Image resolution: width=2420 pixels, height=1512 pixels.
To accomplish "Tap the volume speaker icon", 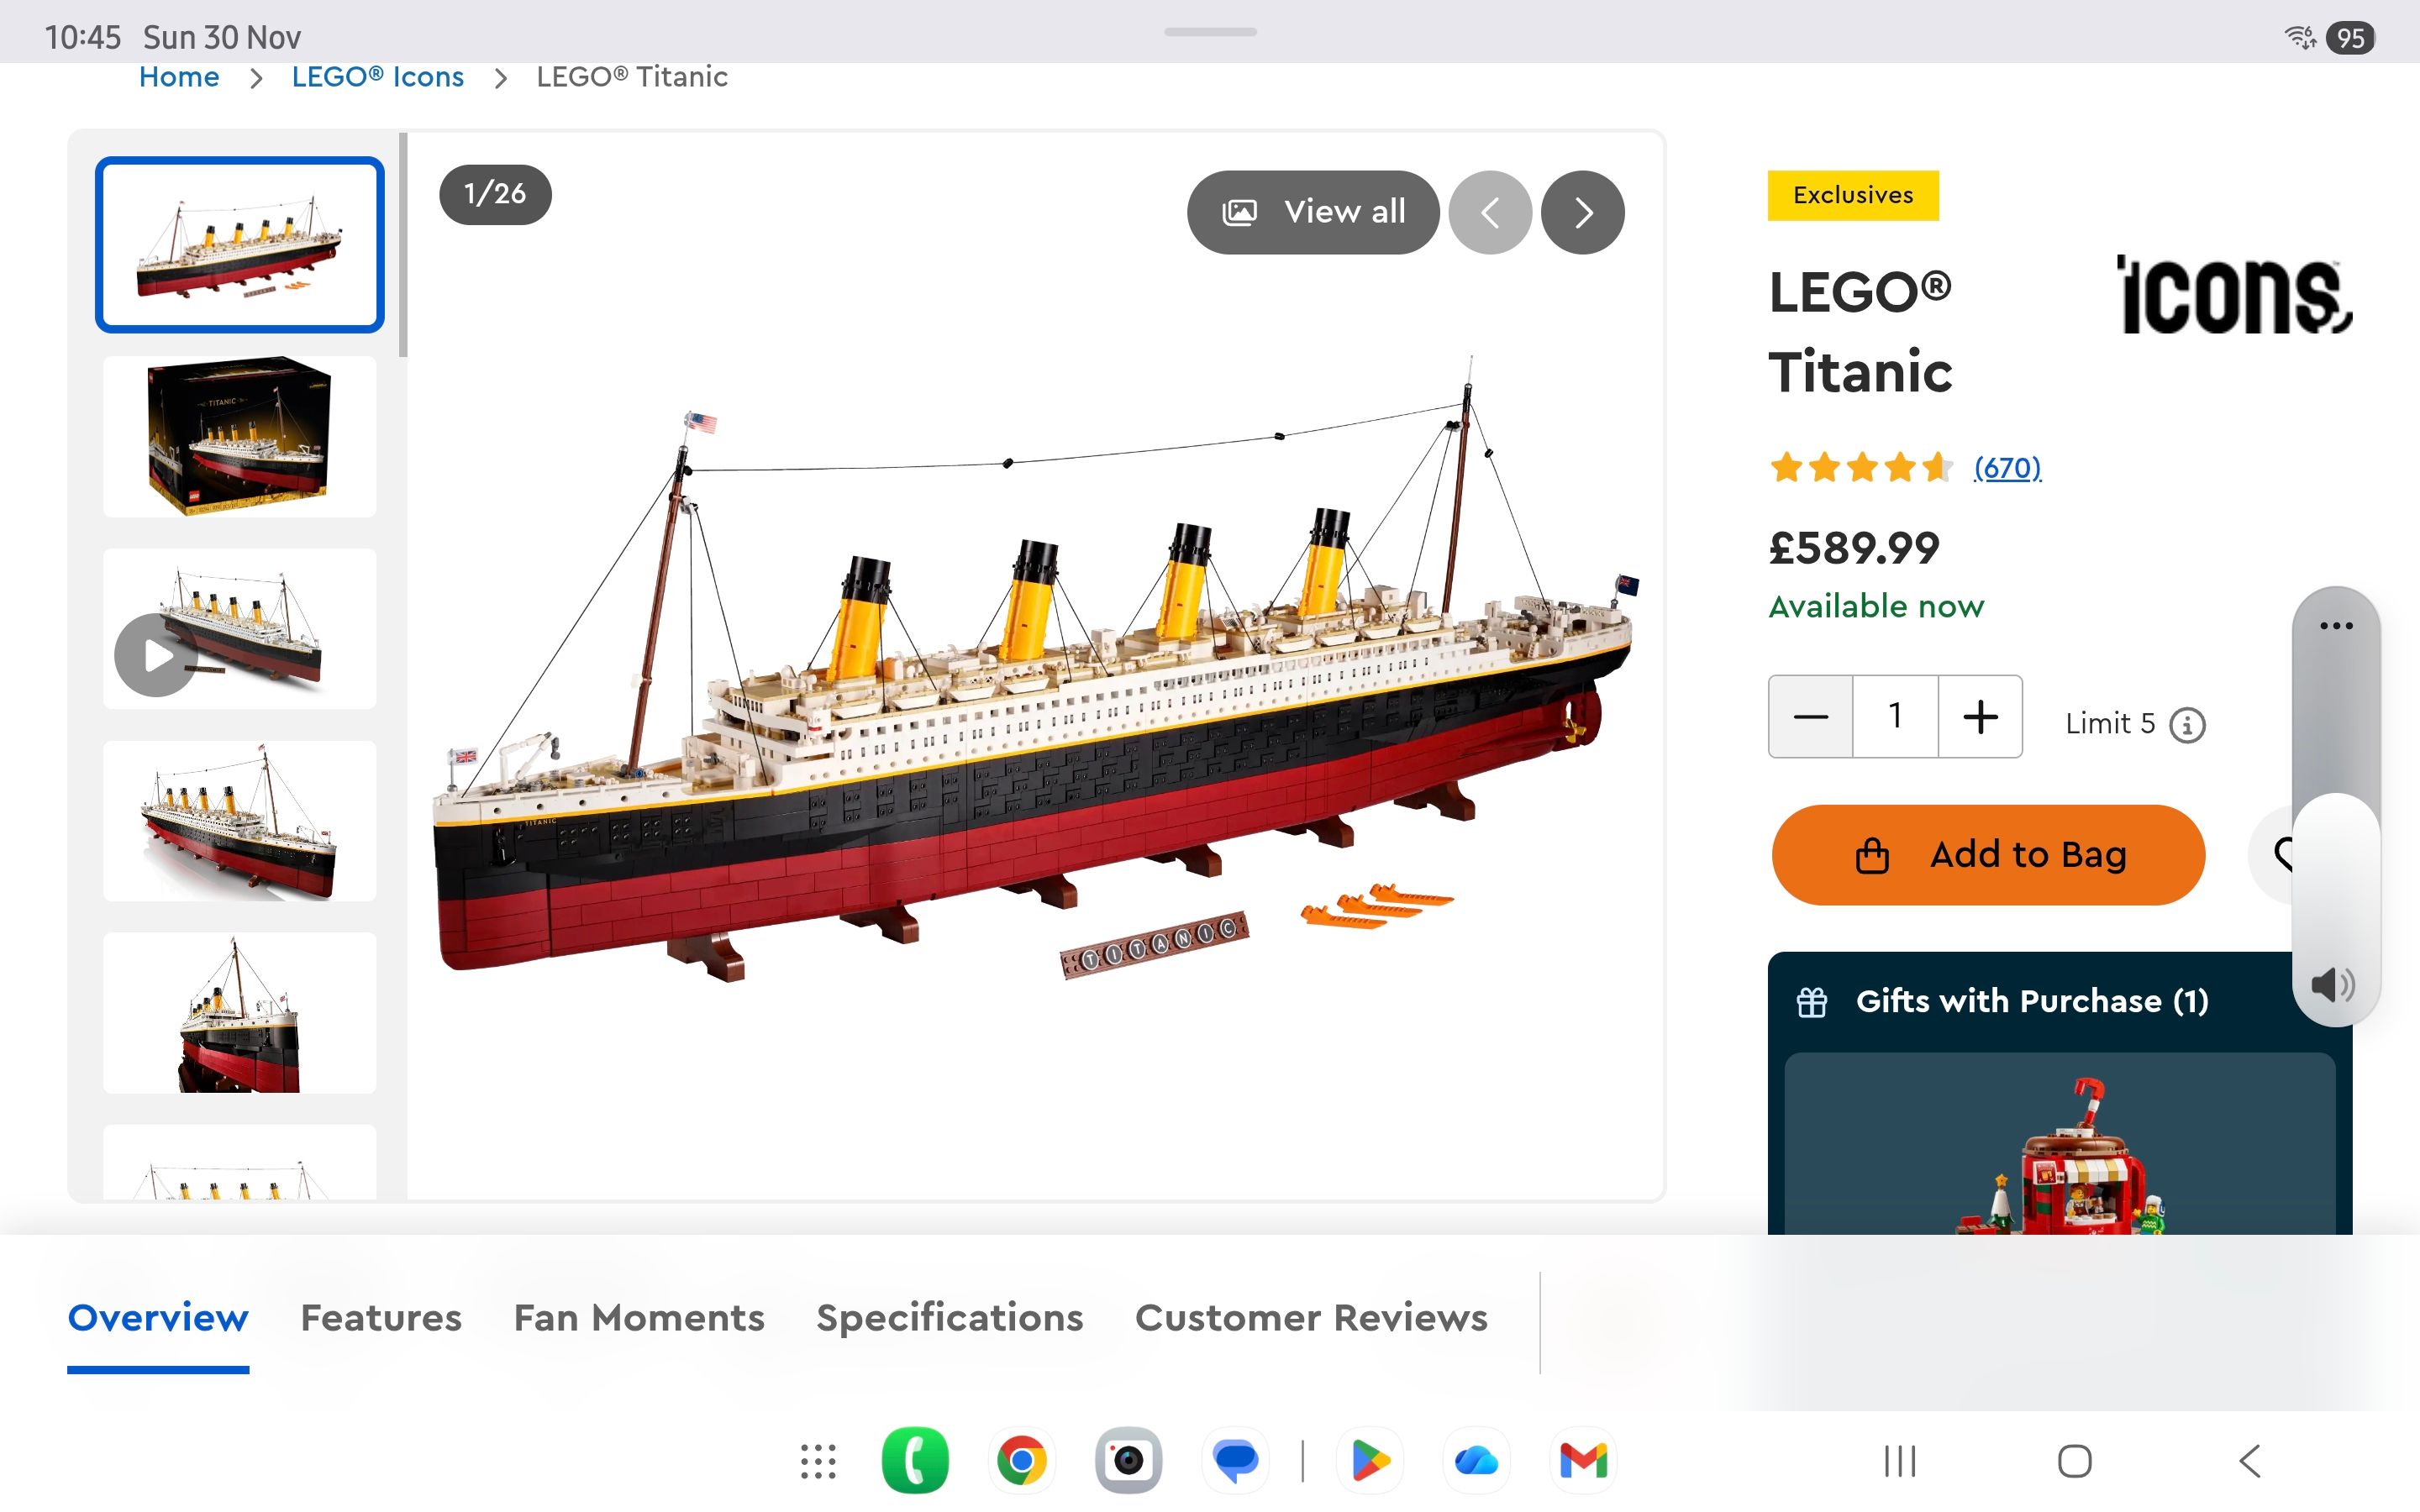I will point(2333,985).
